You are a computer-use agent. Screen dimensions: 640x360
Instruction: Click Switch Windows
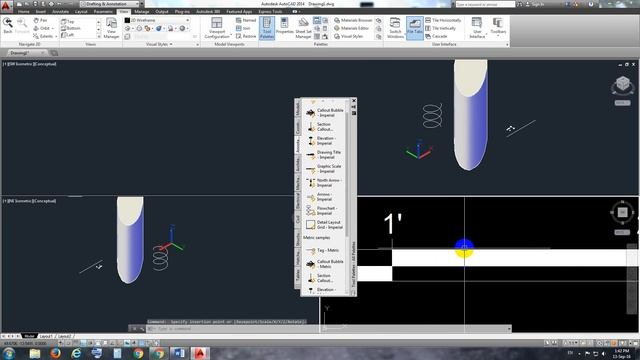click(x=395, y=28)
